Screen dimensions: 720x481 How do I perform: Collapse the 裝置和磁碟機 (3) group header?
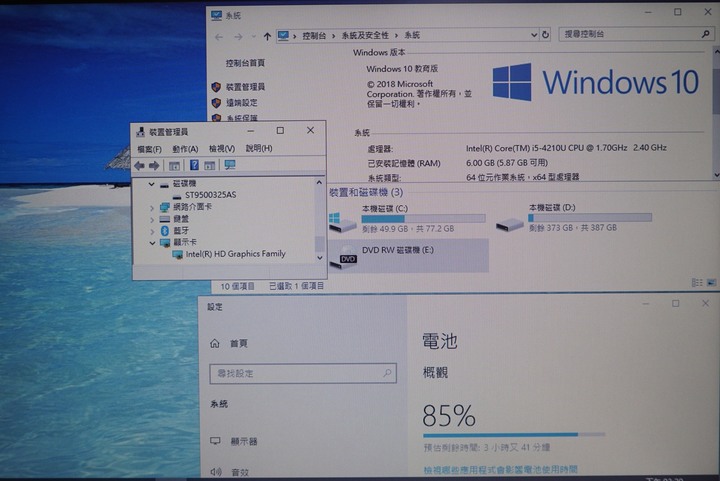[366, 192]
